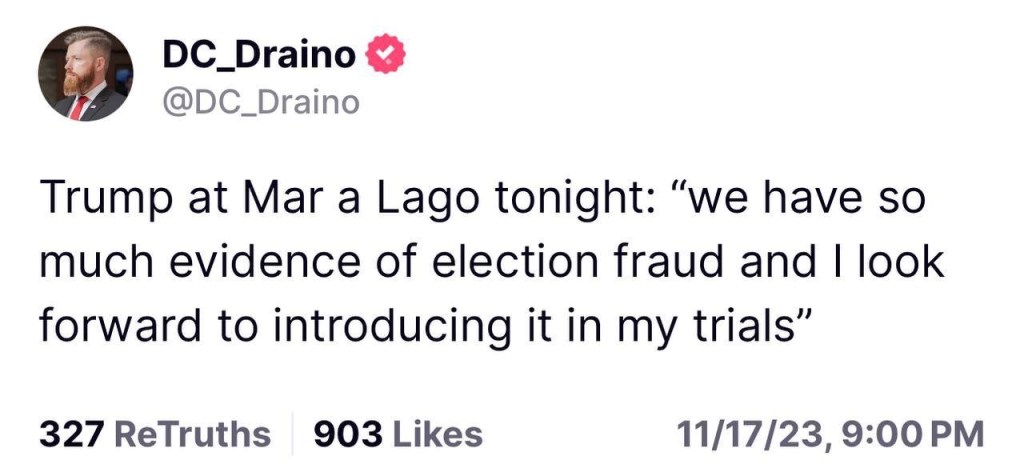Screen dimensions: 1024x472
Task: Click the word "ReTruths" label
Action: tap(193, 435)
